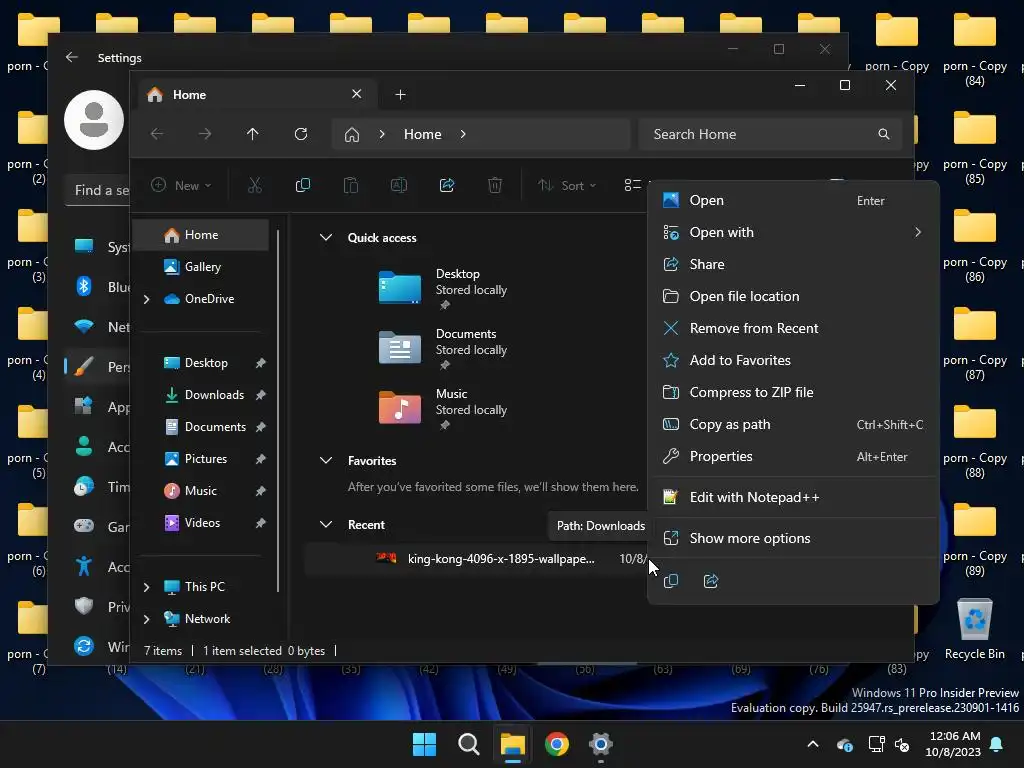
Task: Click the taskbar clock showing 12:06 AM
Action: 953,744
